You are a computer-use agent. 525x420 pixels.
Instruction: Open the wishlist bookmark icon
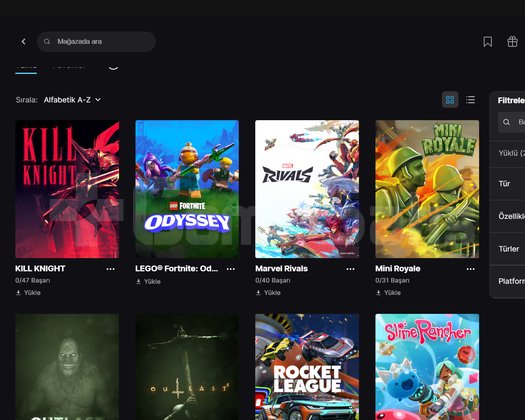(x=488, y=42)
